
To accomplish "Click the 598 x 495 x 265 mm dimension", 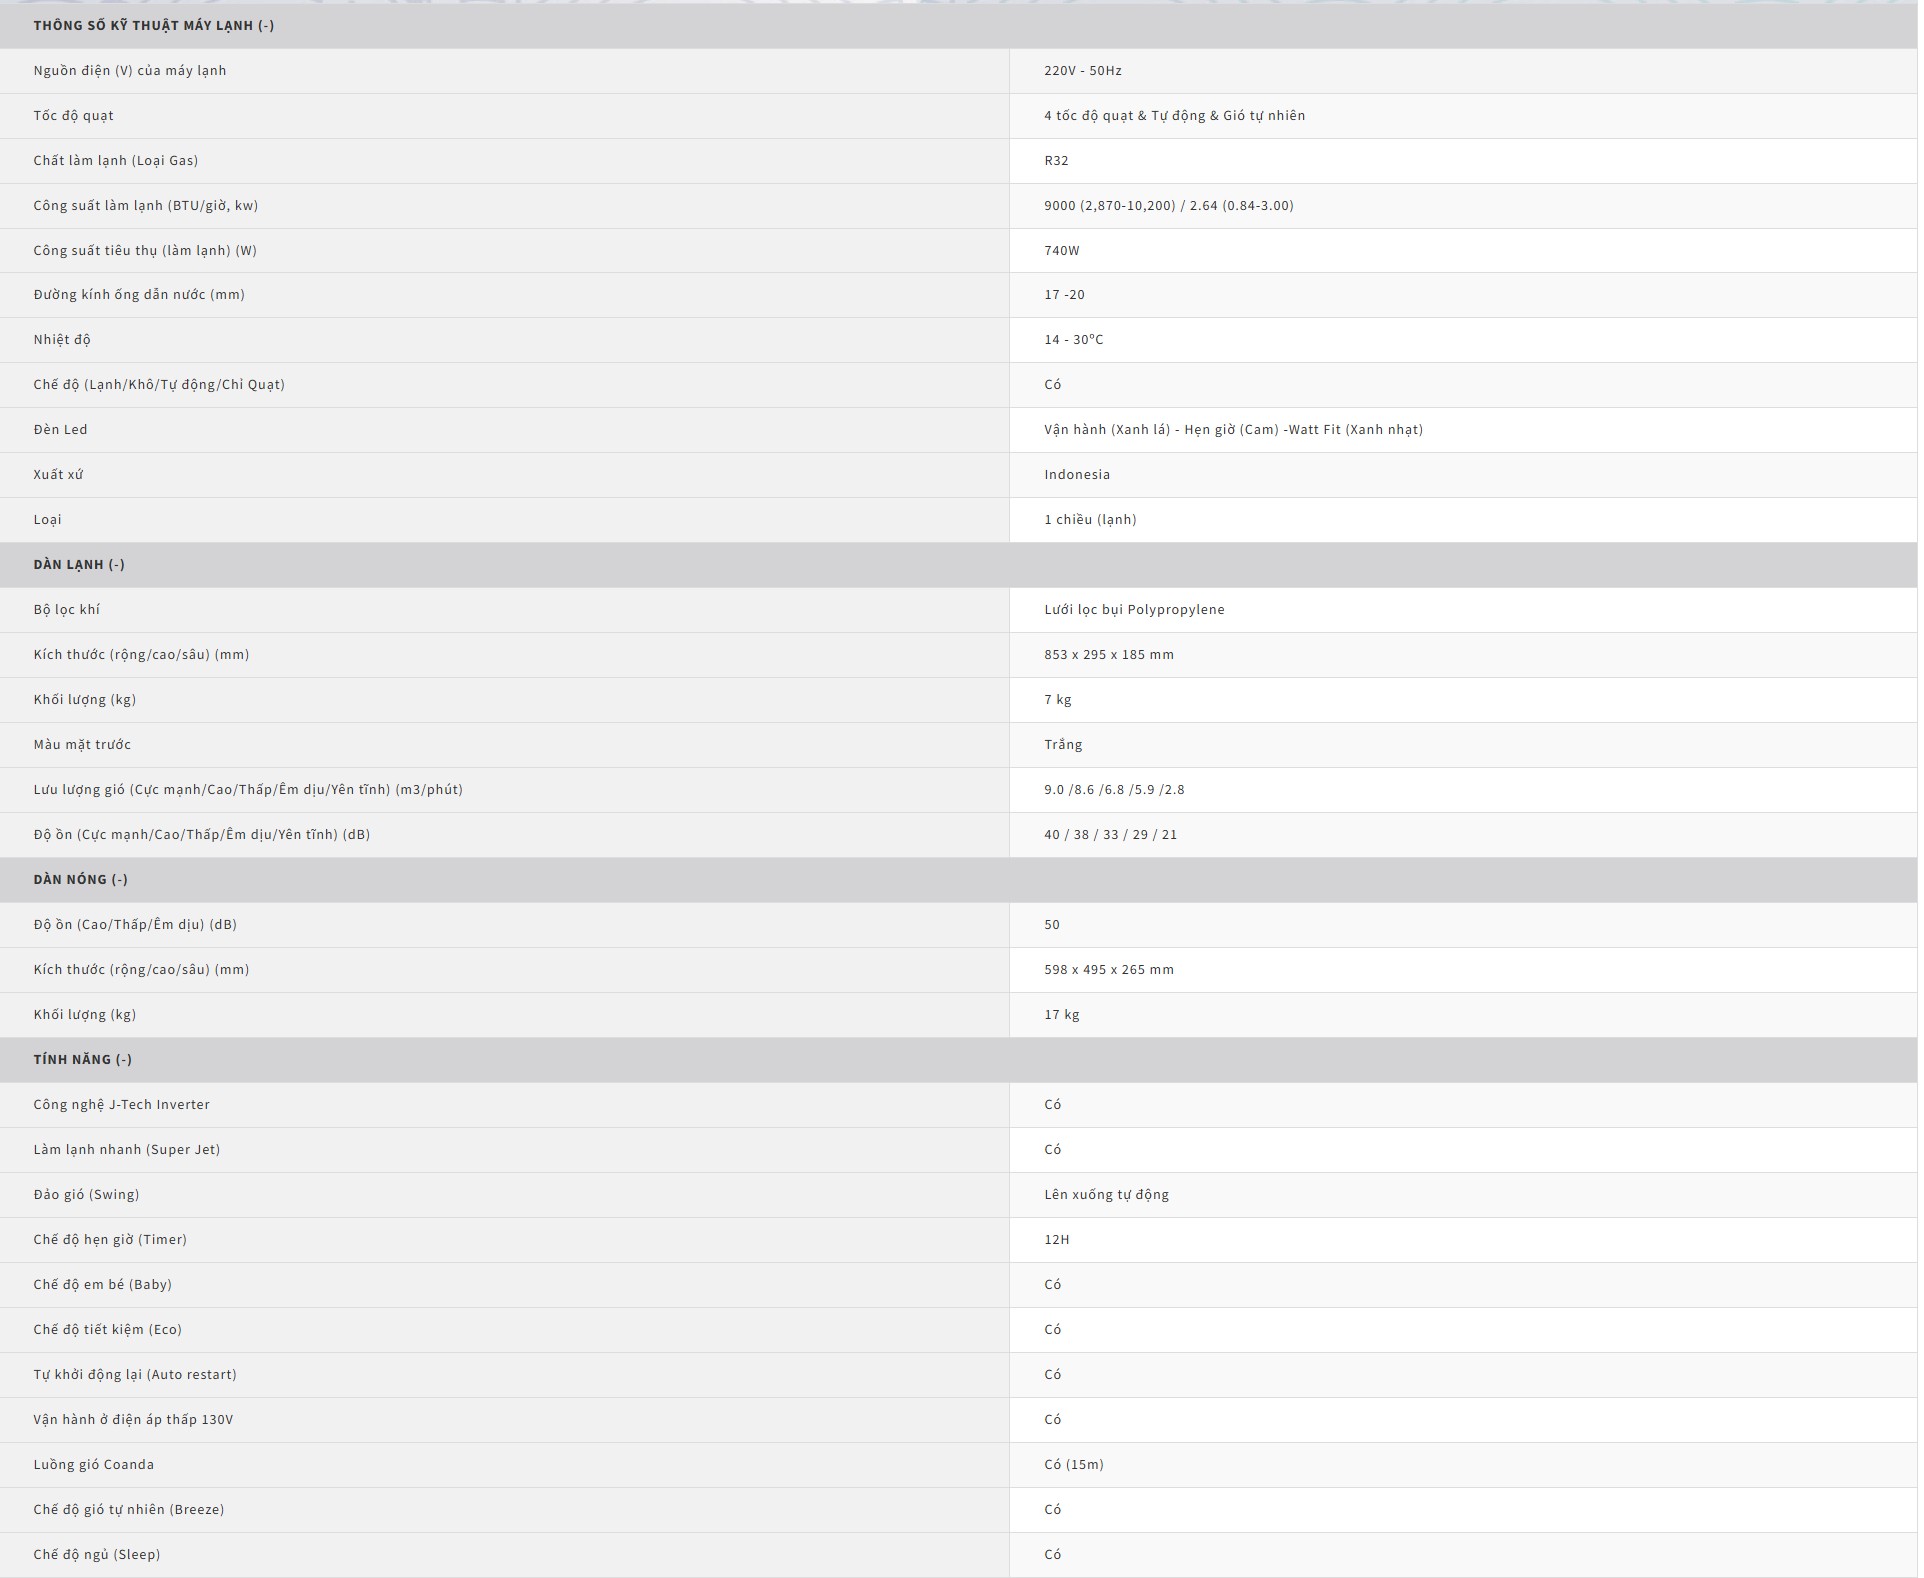I will [x=1108, y=970].
